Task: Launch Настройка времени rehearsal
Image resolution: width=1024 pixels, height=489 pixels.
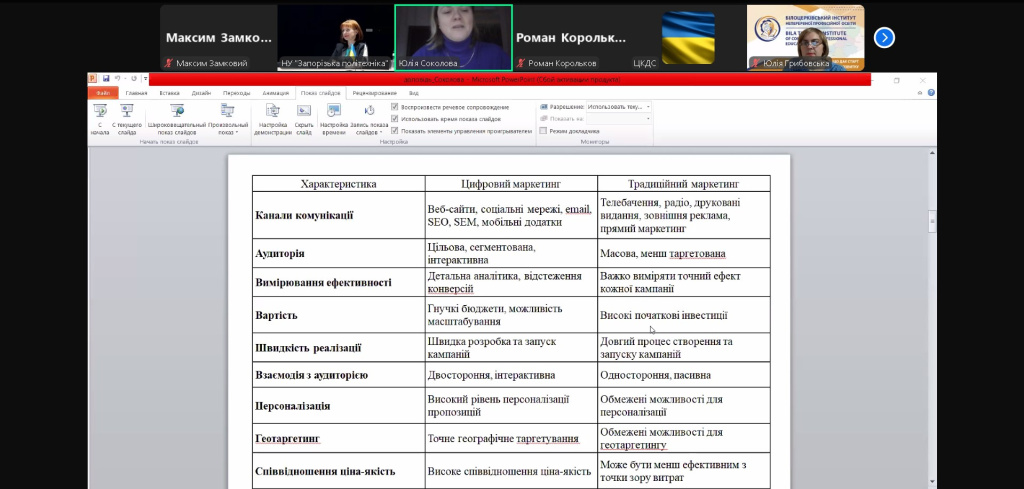Action: [334, 119]
